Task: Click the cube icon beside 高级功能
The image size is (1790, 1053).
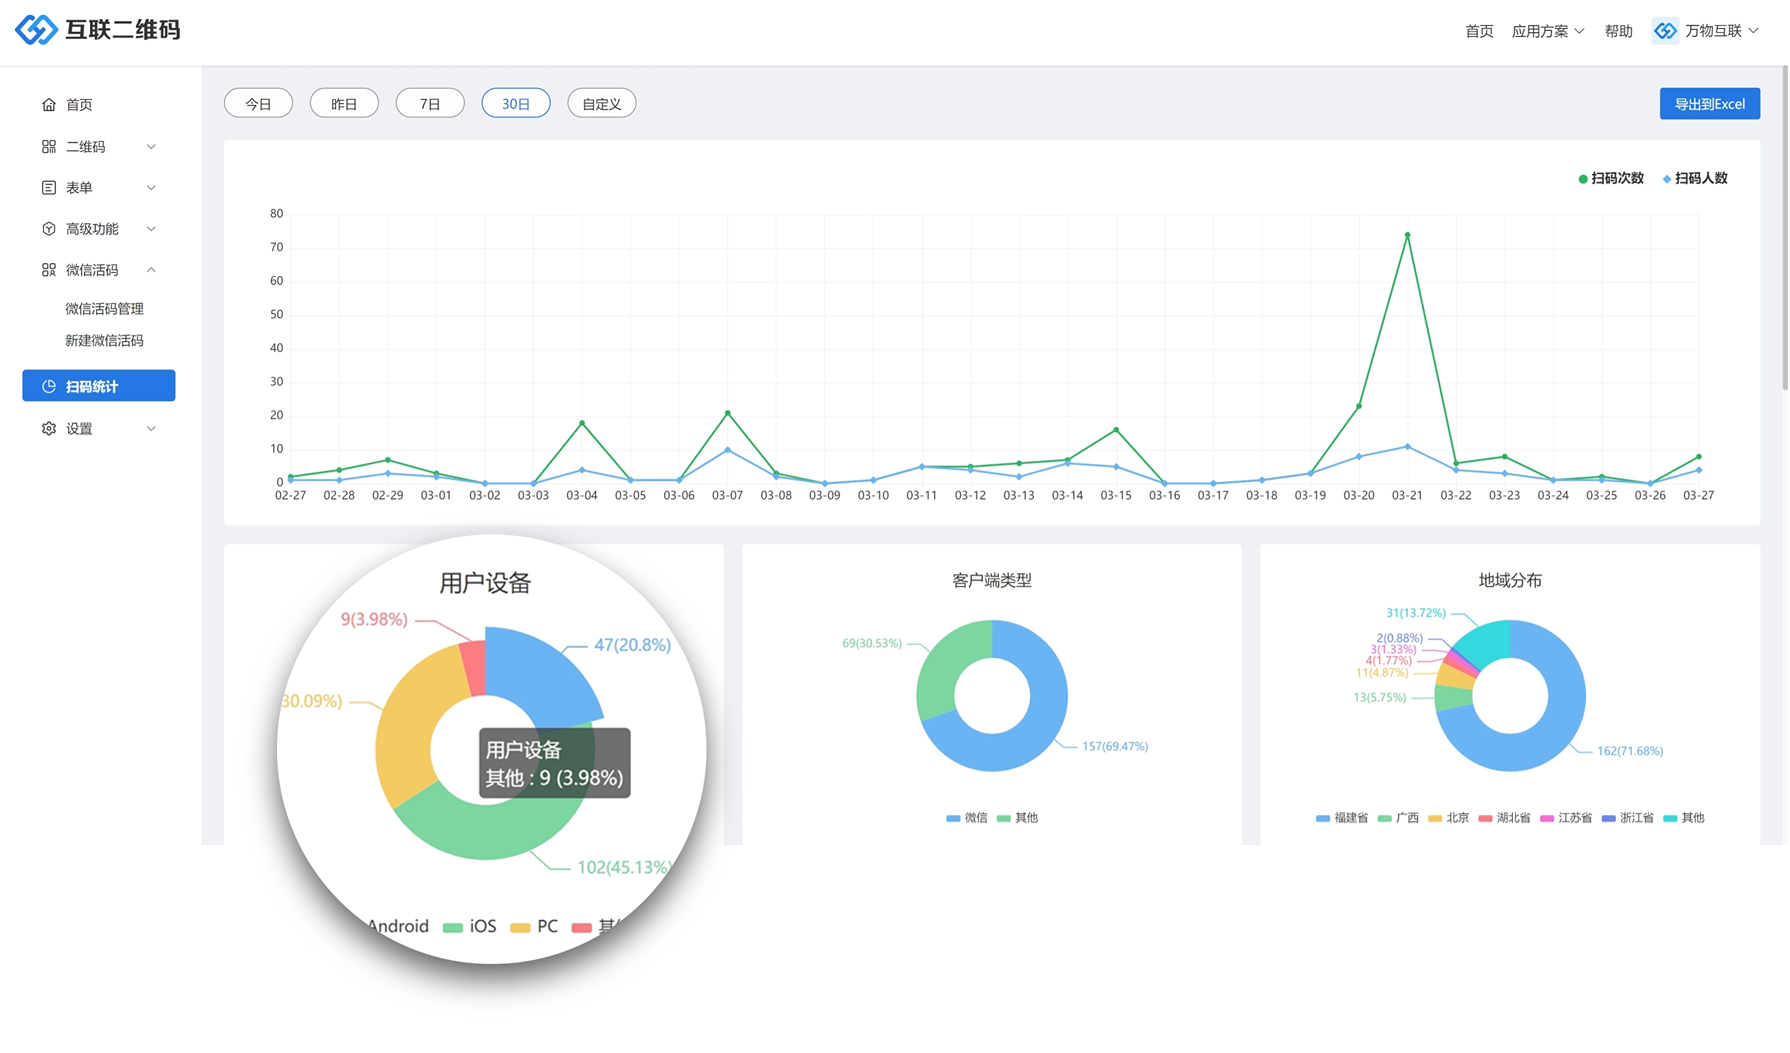Action: point(49,229)
